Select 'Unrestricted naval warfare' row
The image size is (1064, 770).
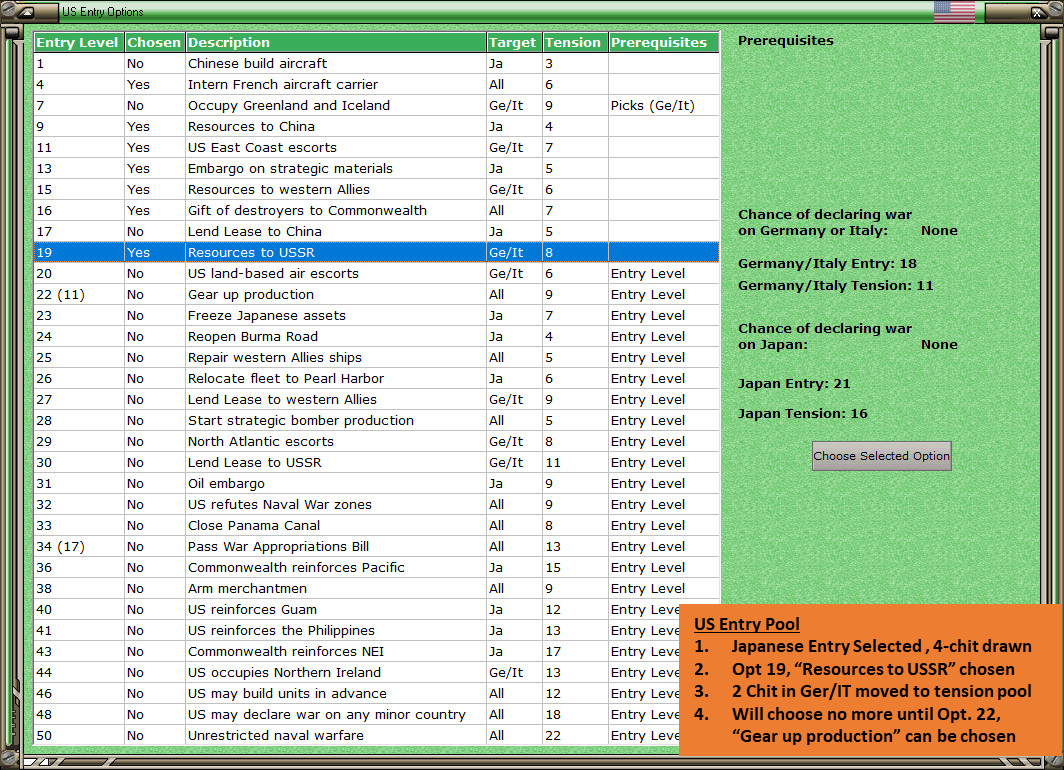click(x=357, y=736)
